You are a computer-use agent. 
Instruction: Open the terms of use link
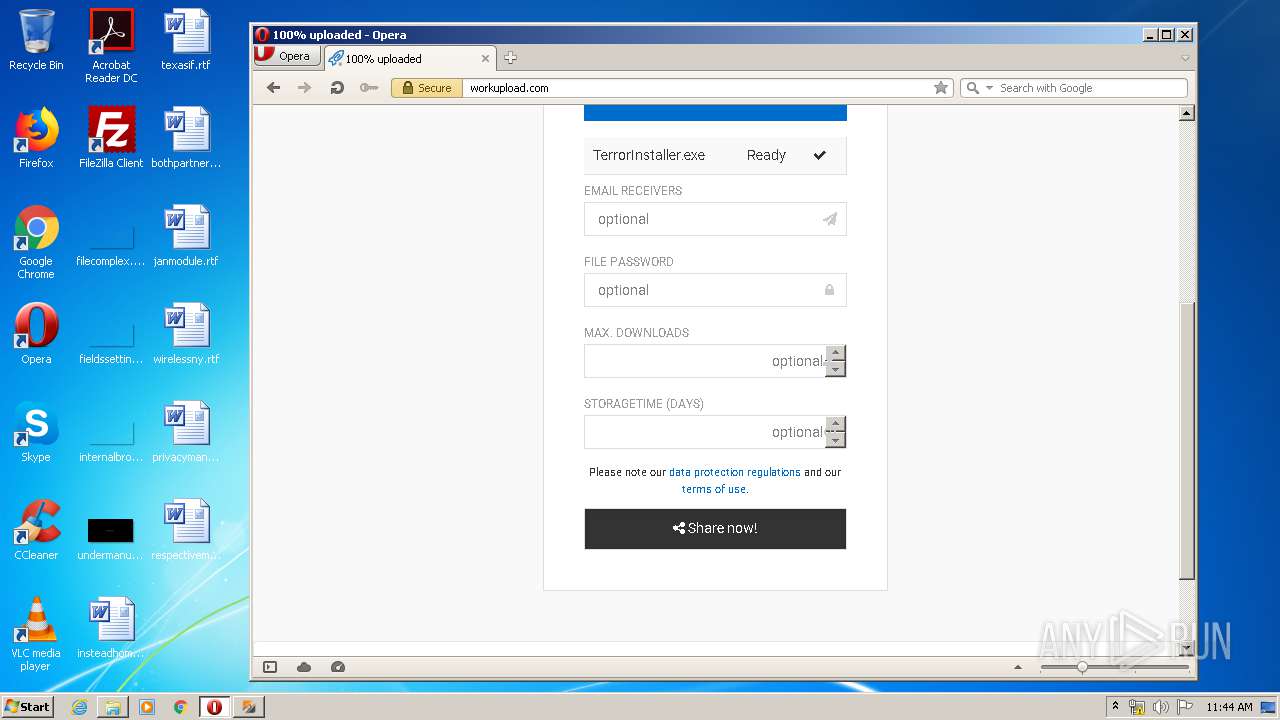(x=713, y=489)
